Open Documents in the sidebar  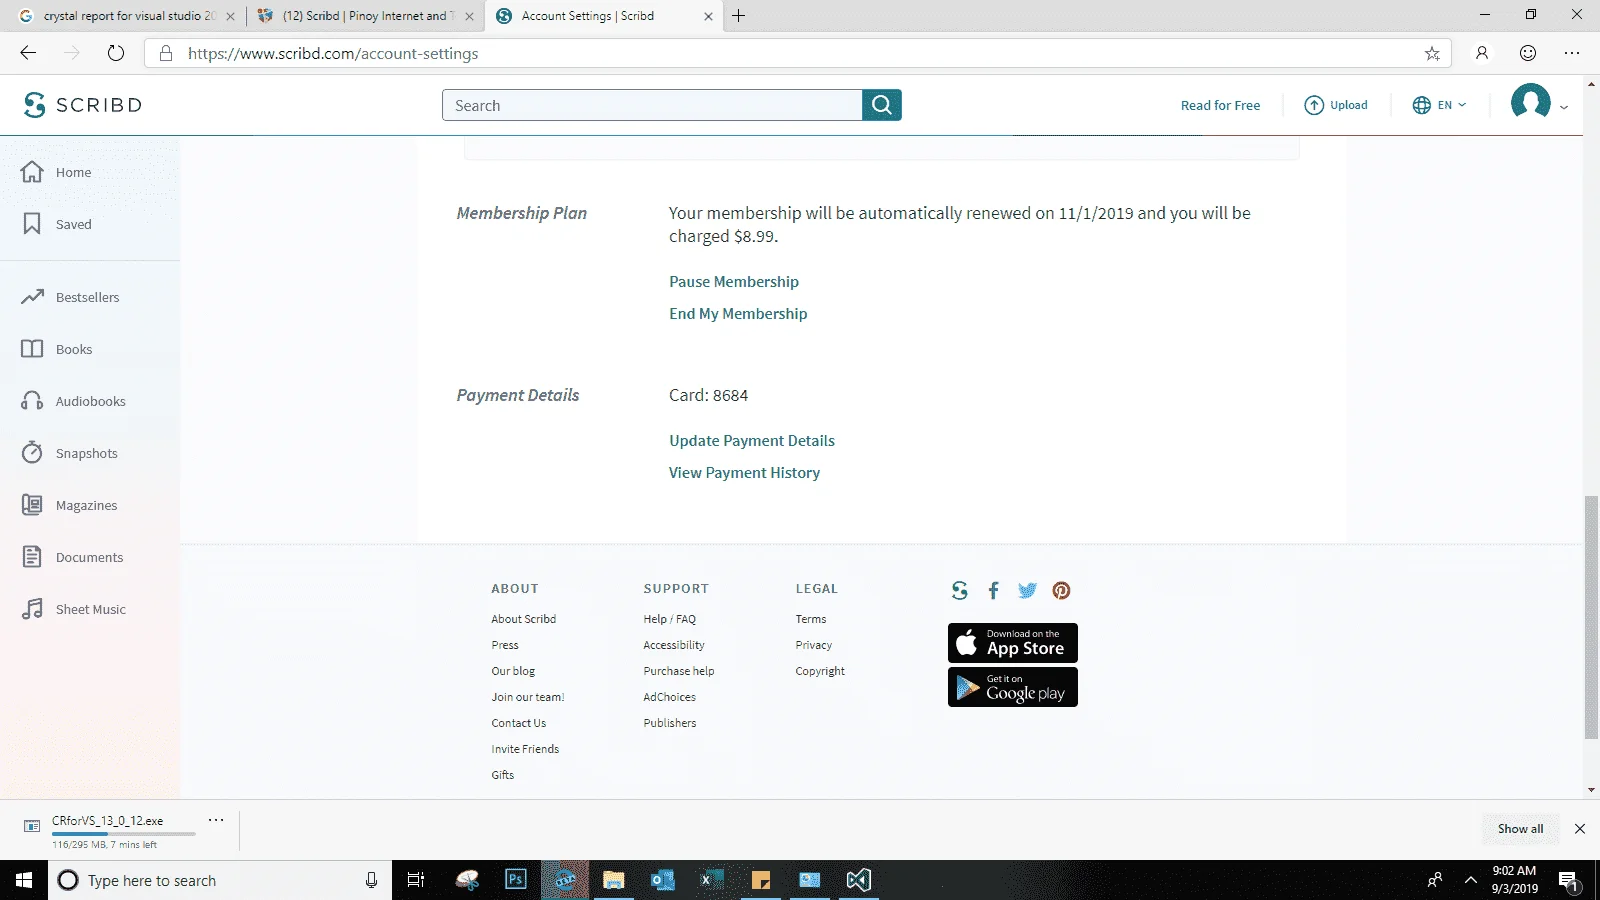point(72,557)
